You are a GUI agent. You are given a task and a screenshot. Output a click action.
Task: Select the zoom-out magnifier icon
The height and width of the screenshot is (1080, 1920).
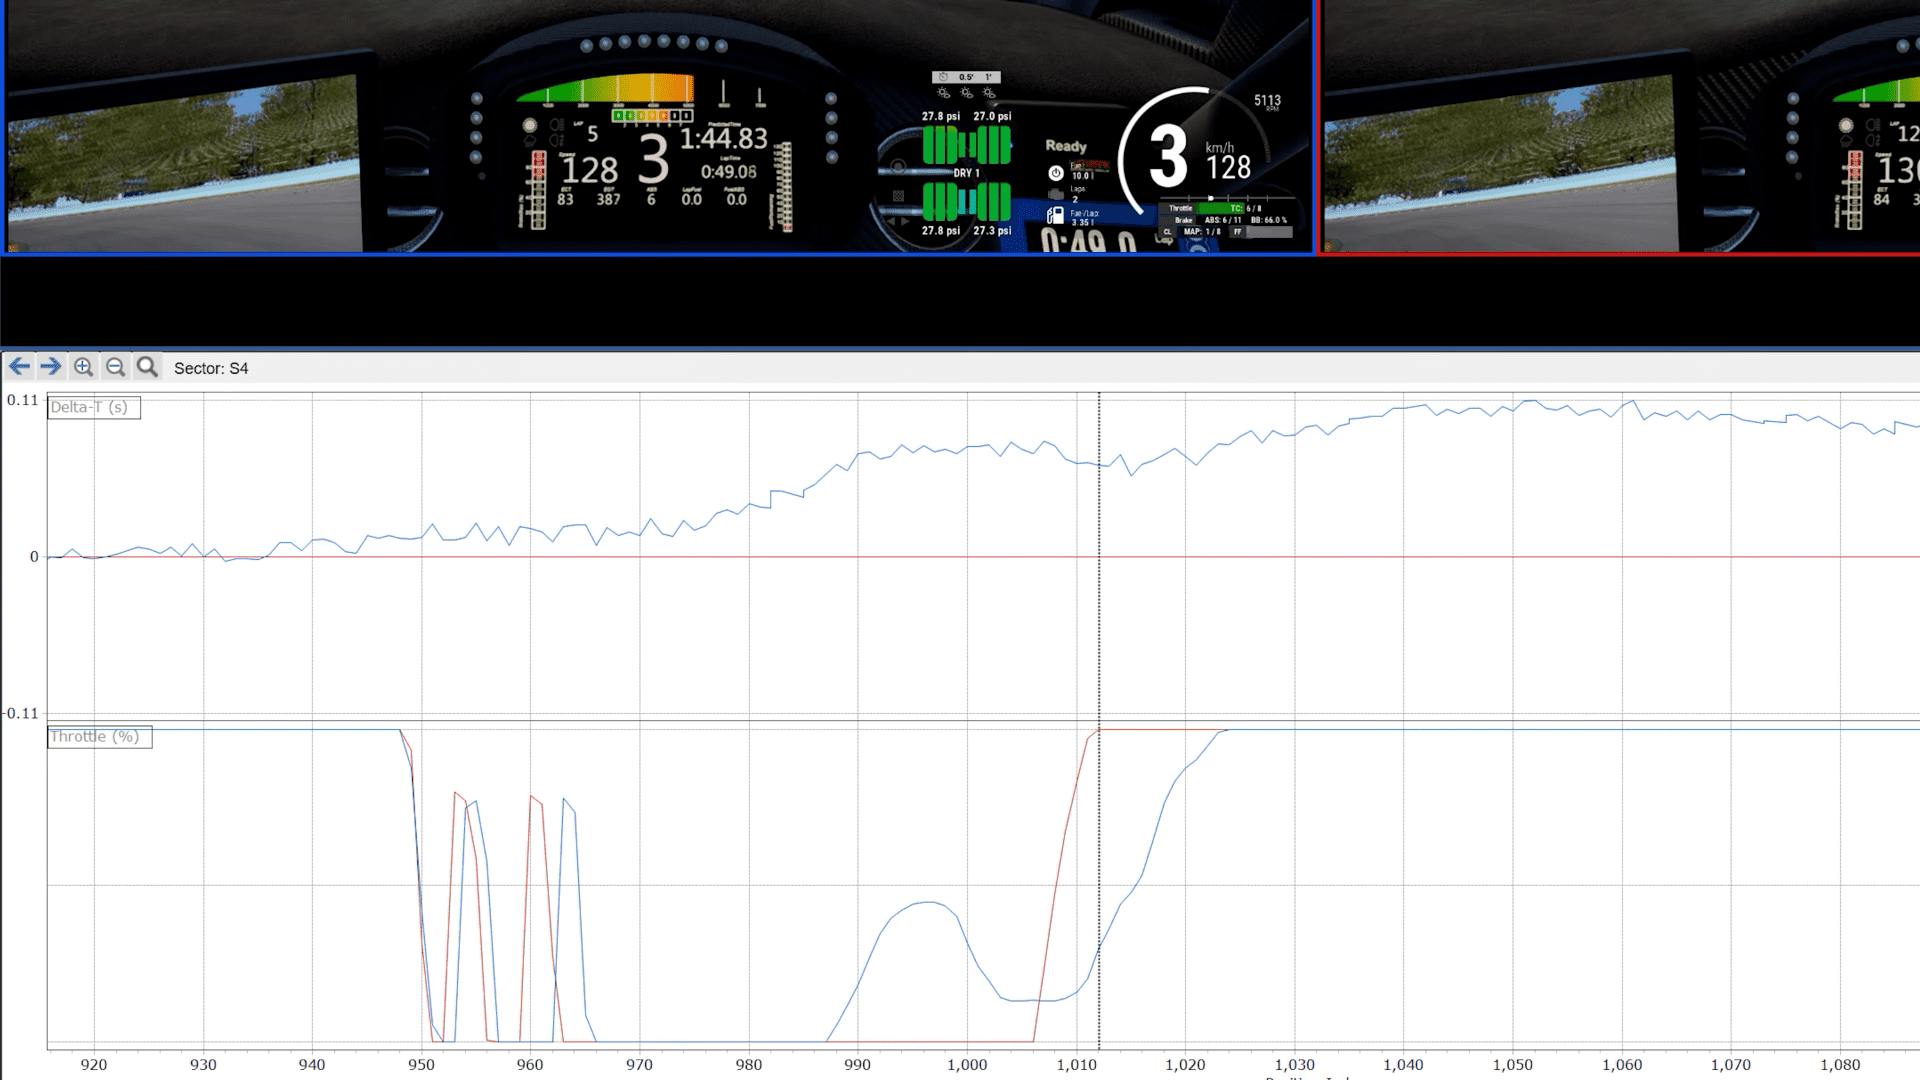[115, 366]
